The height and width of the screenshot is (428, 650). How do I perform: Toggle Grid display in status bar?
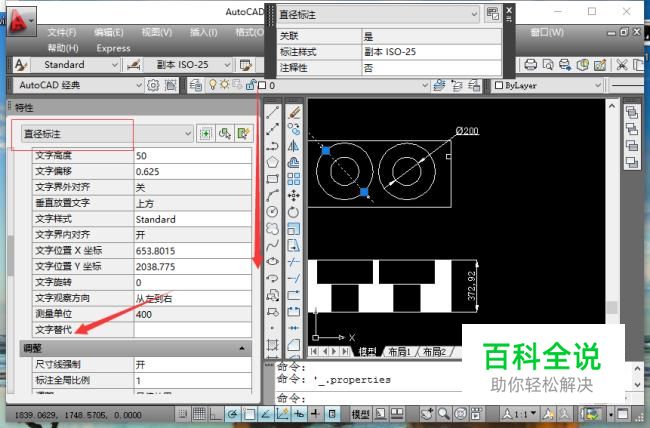199,413
